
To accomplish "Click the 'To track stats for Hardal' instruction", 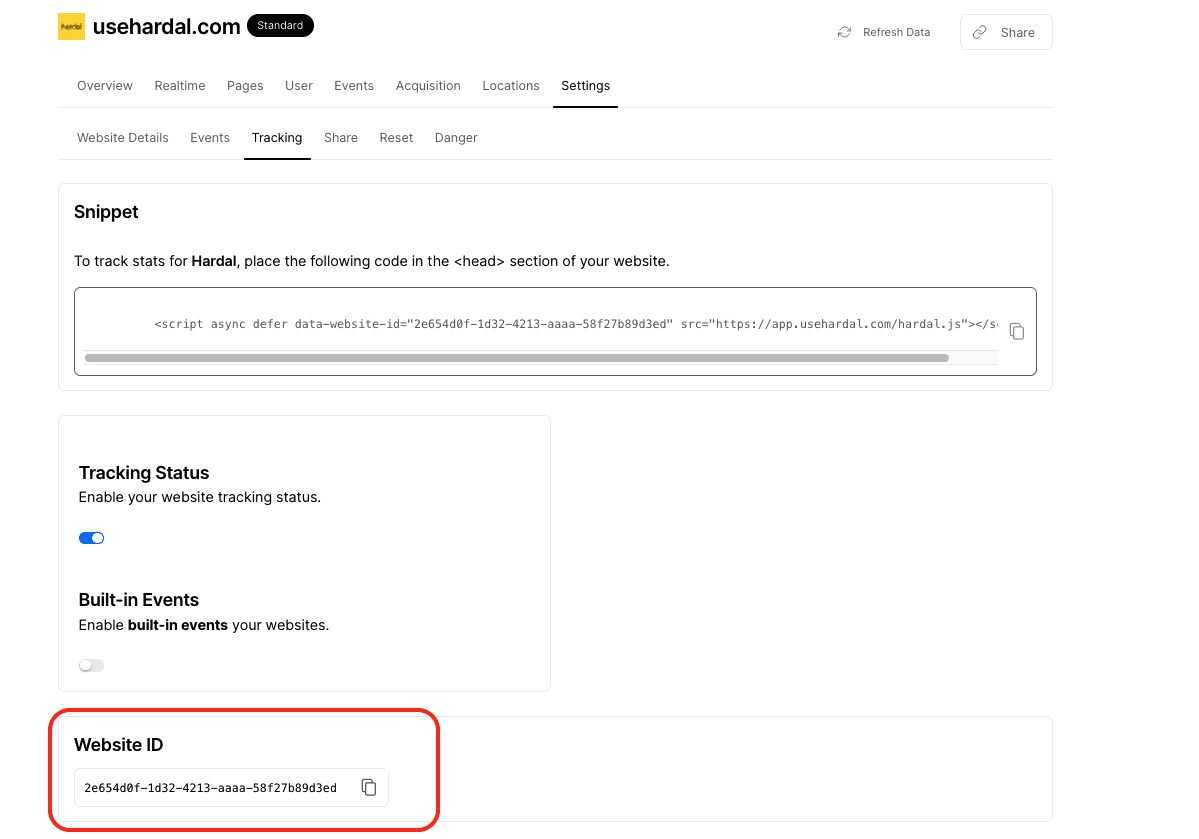I will pos(372,262).
